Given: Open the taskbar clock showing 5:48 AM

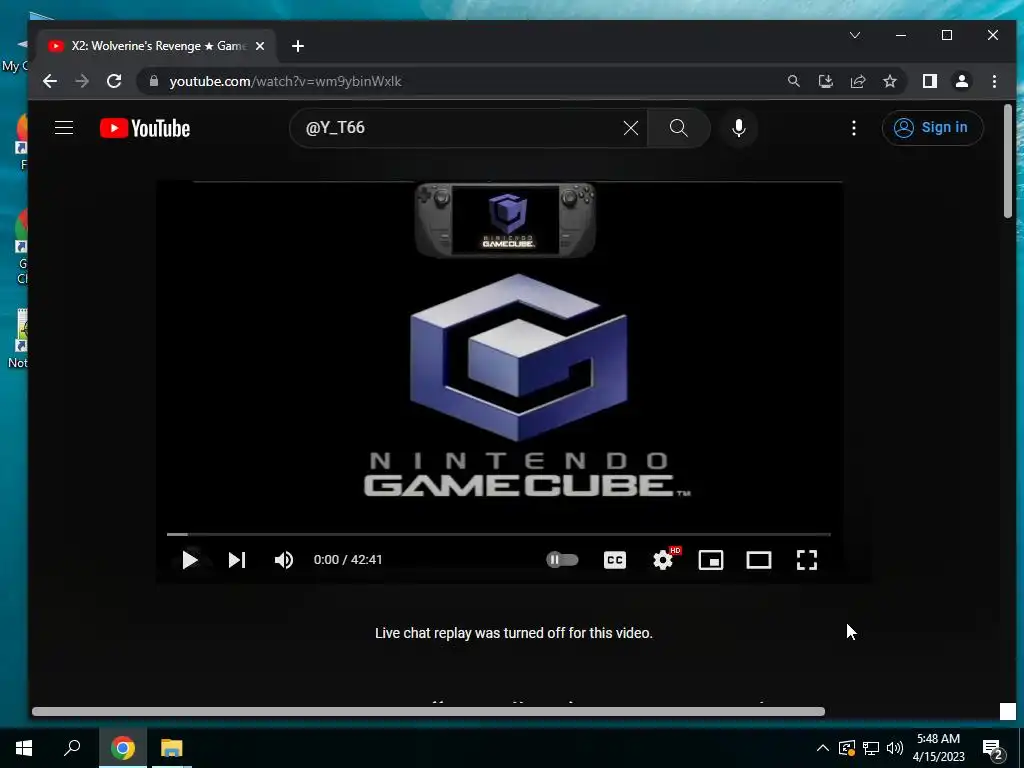Looking at the screenshot, I should pos(938,748).
